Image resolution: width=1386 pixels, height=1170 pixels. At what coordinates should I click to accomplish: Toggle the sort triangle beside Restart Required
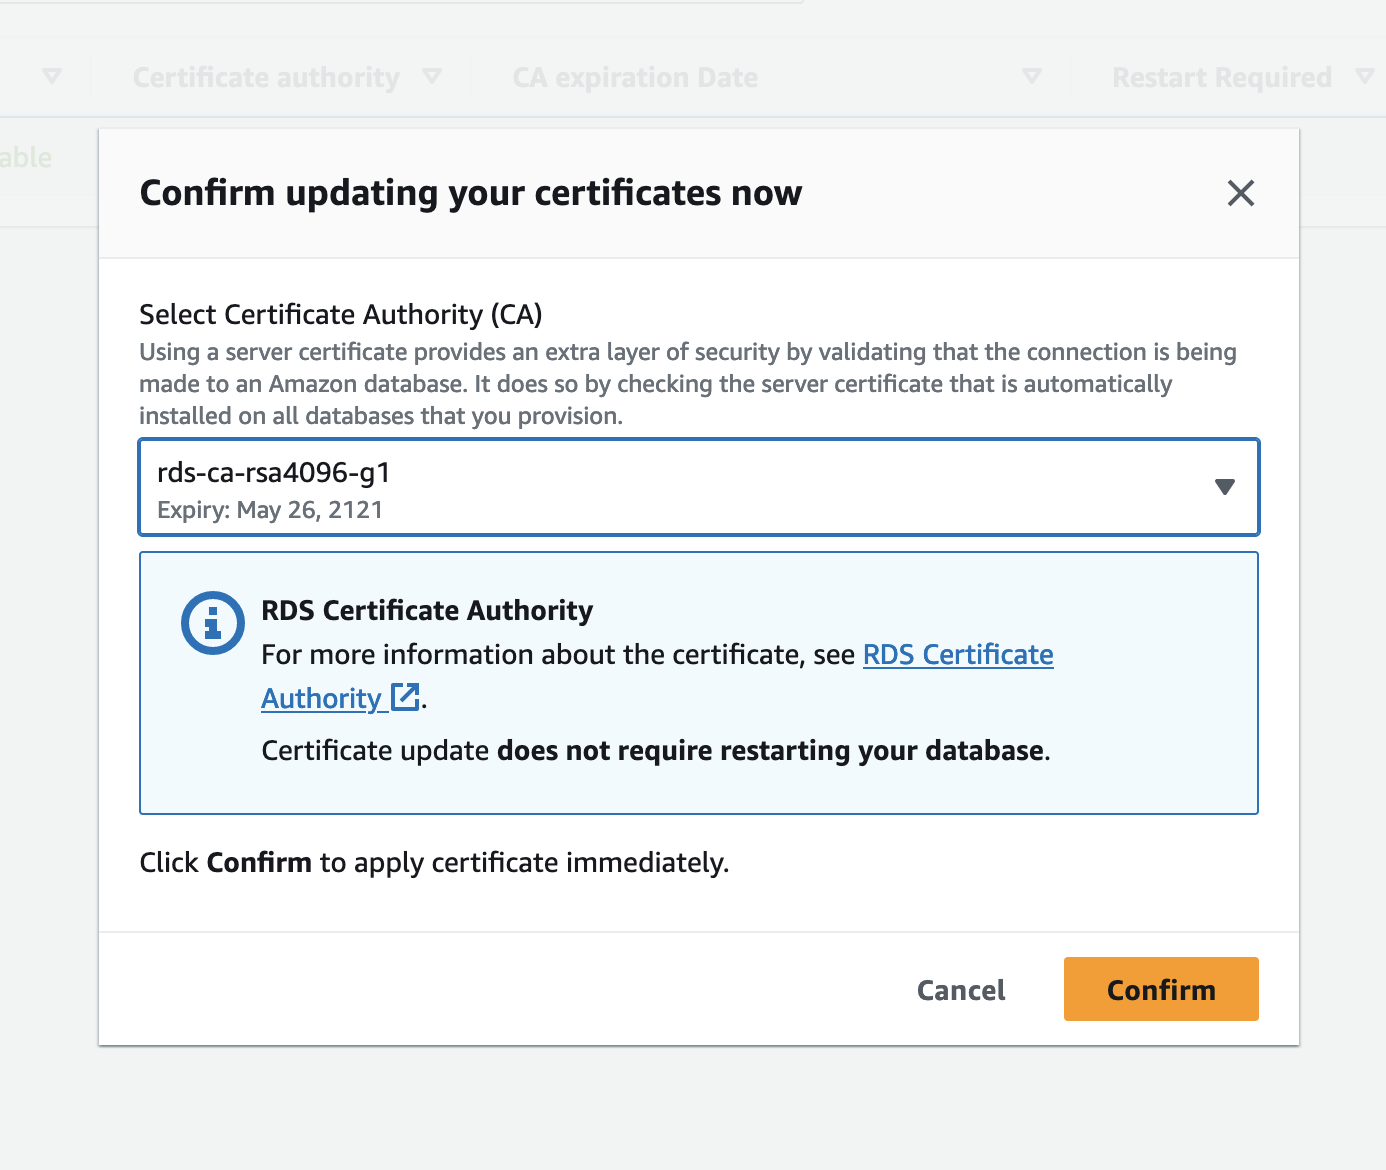(1364, 76)
